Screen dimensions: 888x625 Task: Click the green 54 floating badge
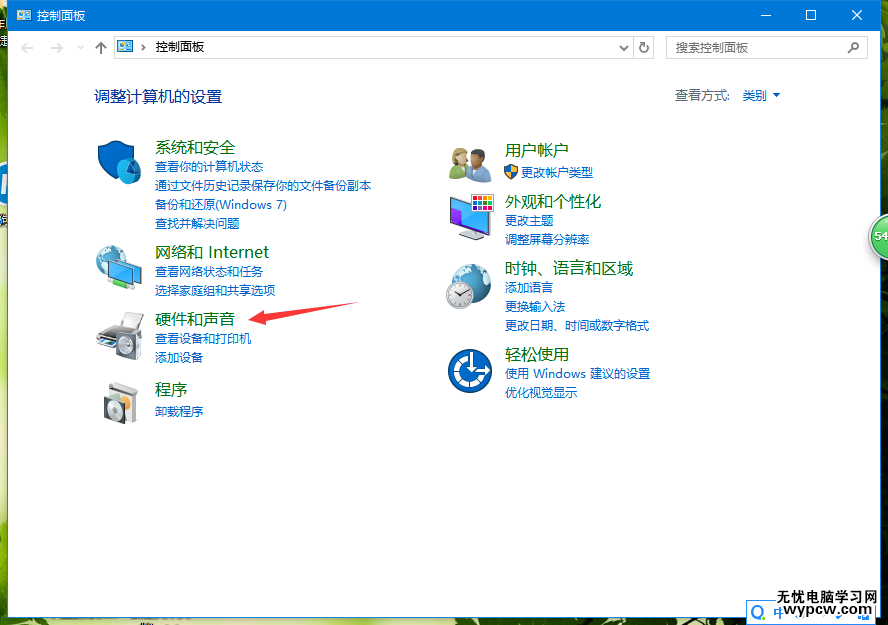coord(879,237)
